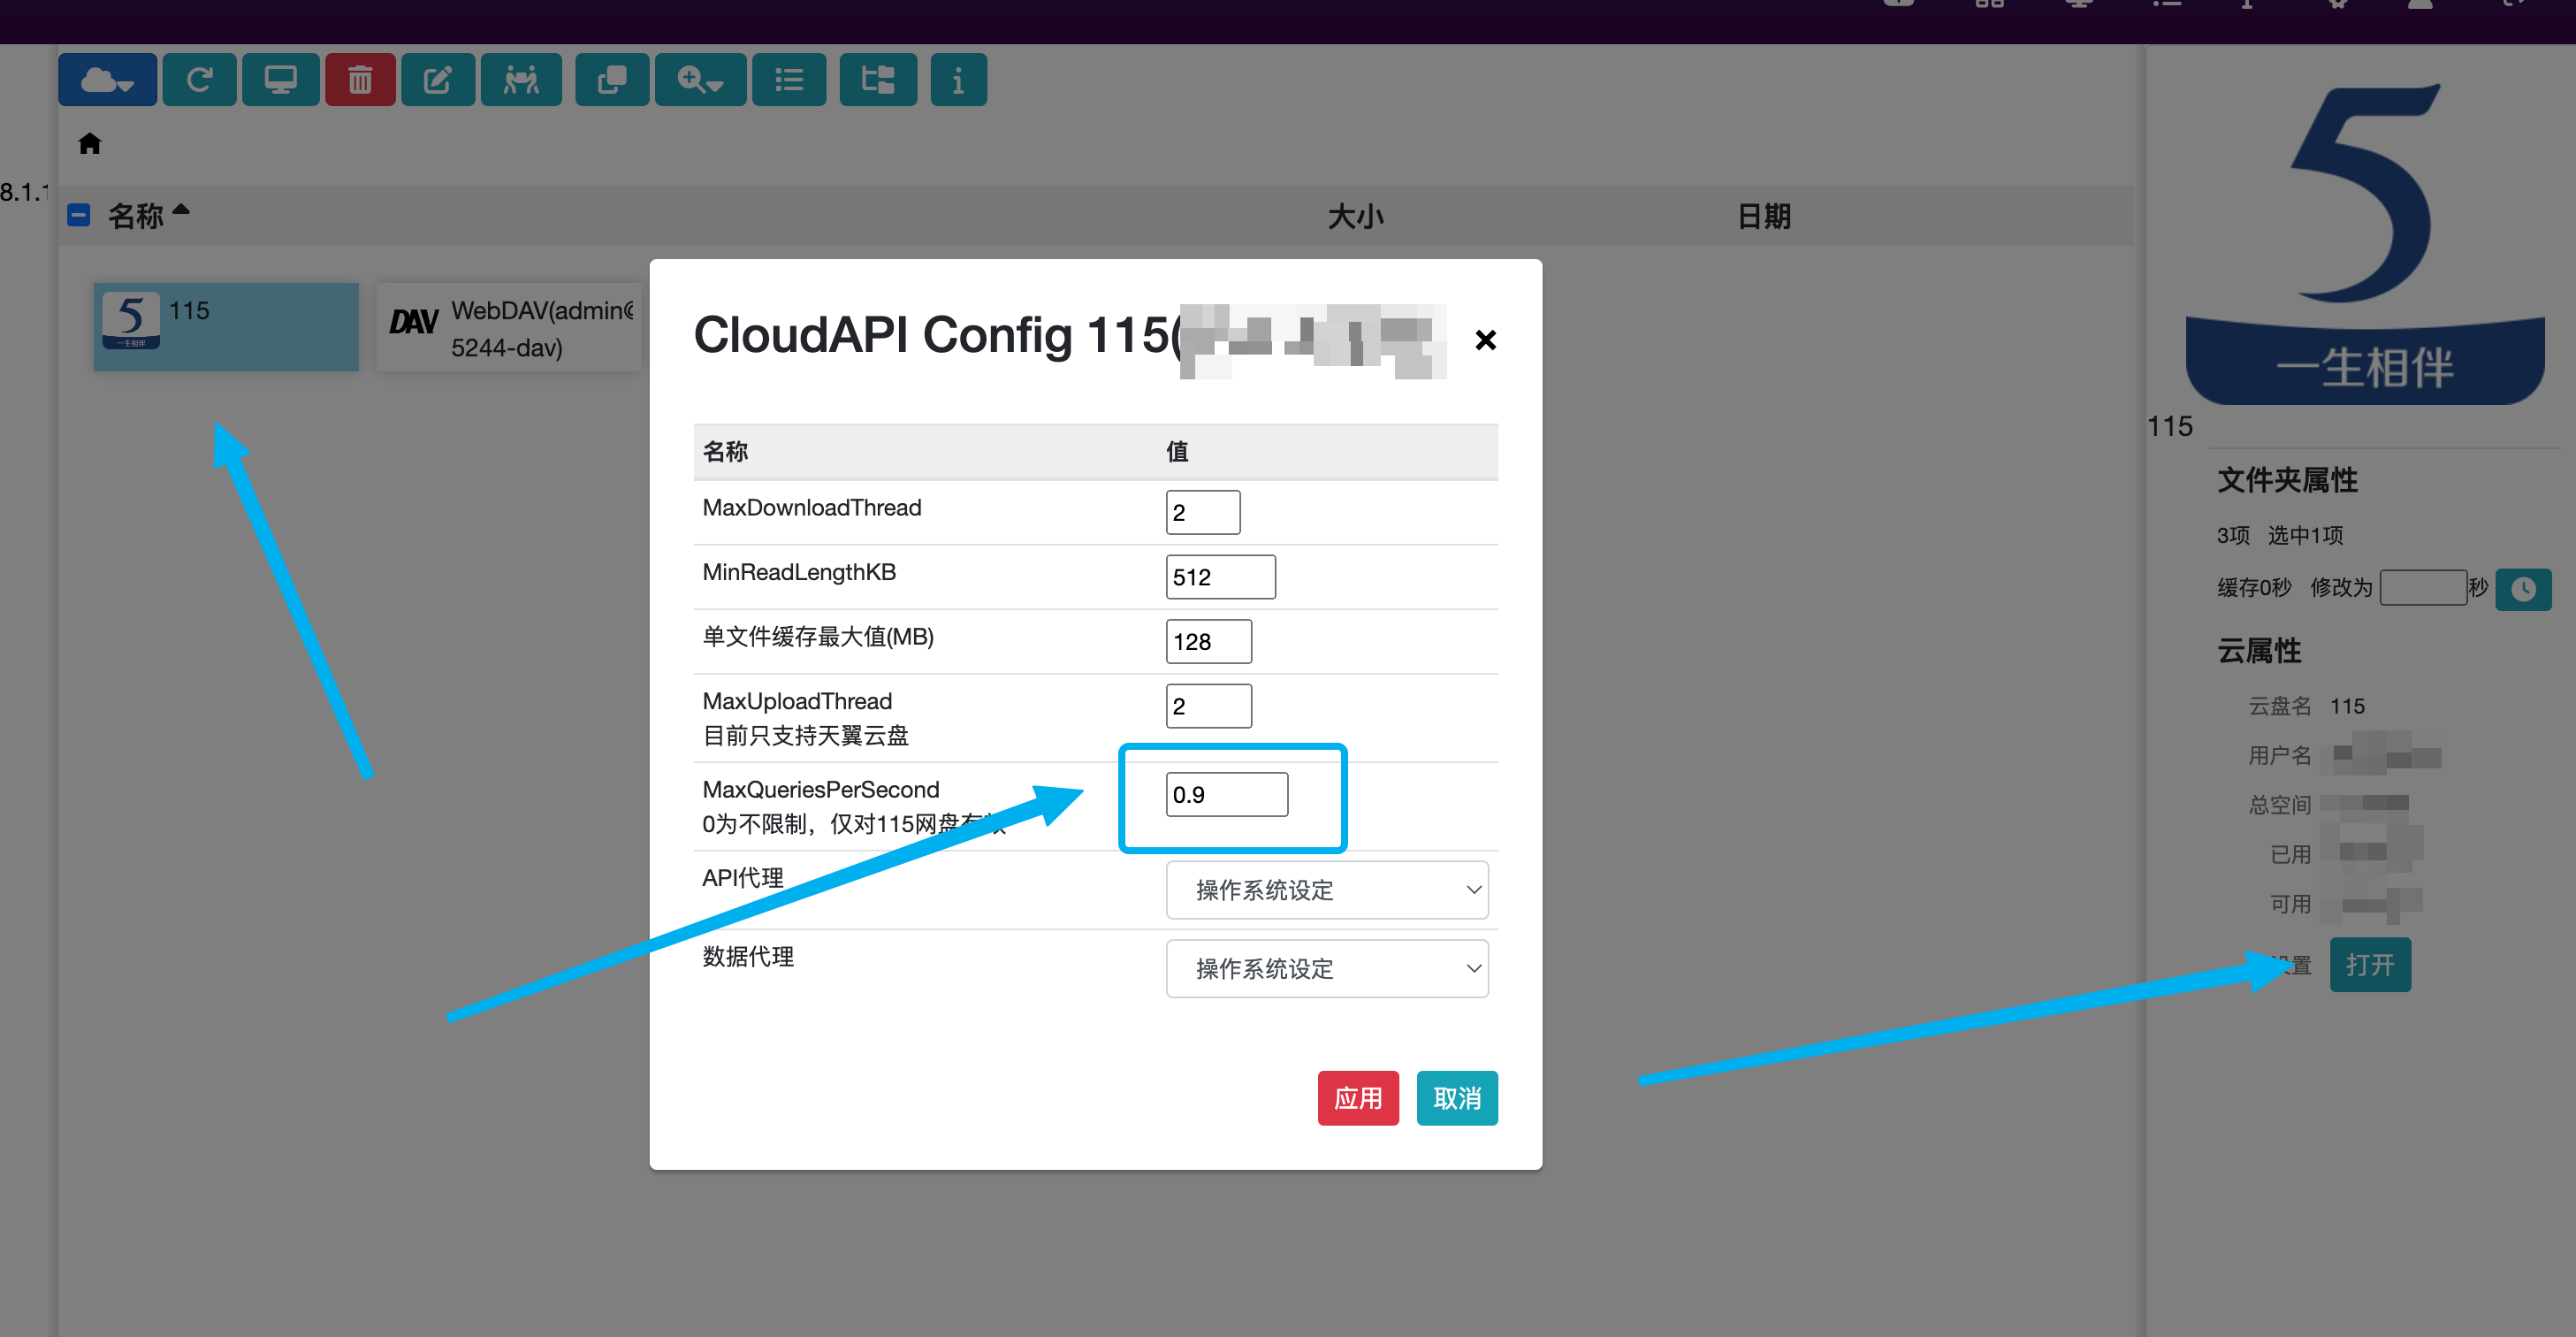Open the 数据代理 dropdown

click(x=1327, y=968)
